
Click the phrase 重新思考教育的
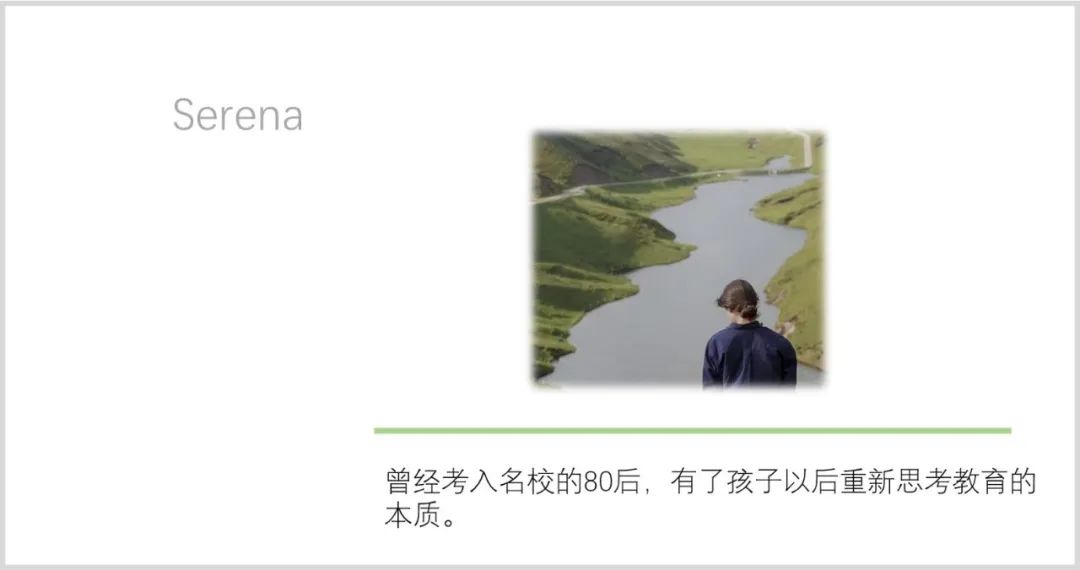[x=938, y=481]
